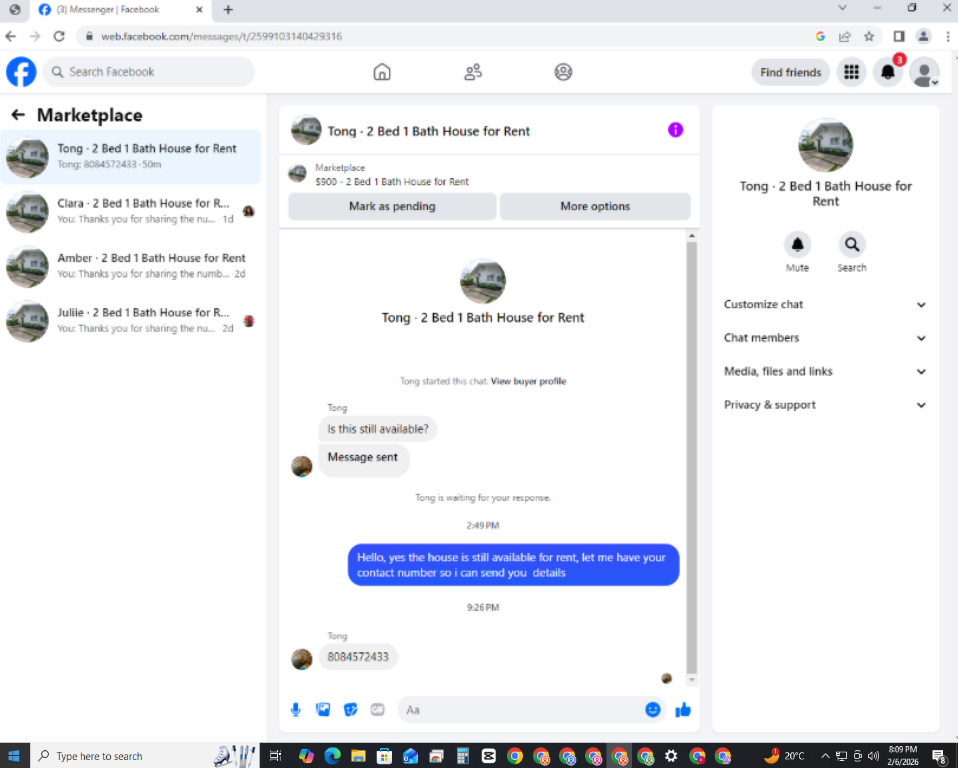This screenshot has width=958, height=768.
Task: Expand the Chat members section
Action: 825,338
